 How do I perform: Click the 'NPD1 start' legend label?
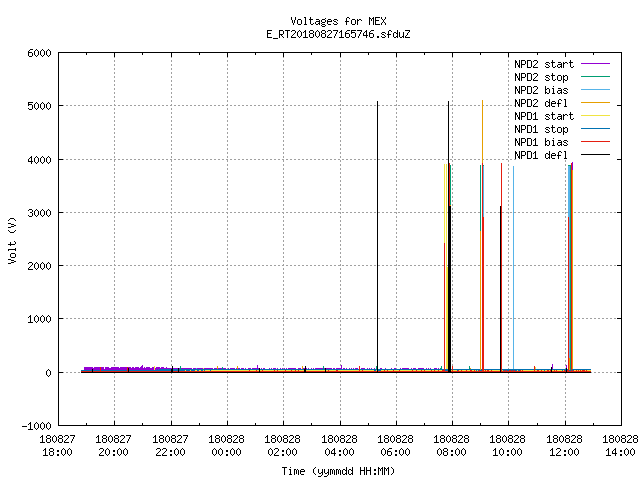tap(544, 116)
